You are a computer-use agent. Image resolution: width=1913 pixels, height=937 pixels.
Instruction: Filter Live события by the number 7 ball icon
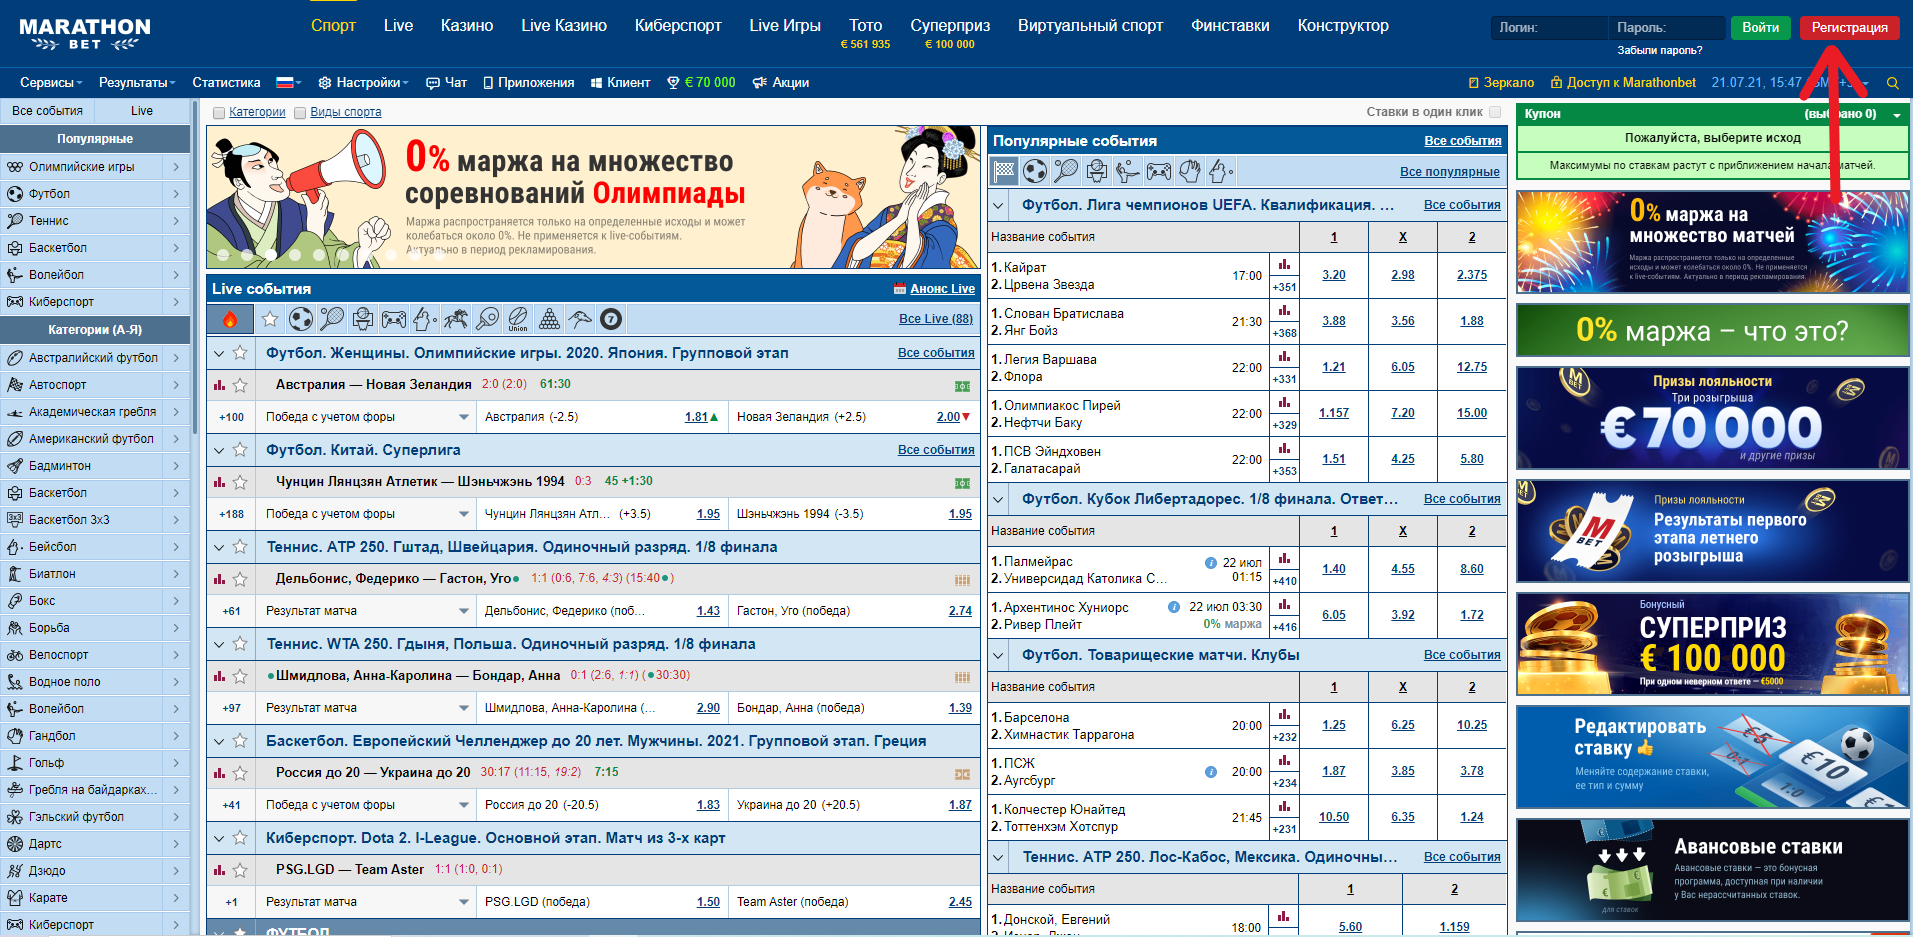pyautogui.click(x=611, y=319)
